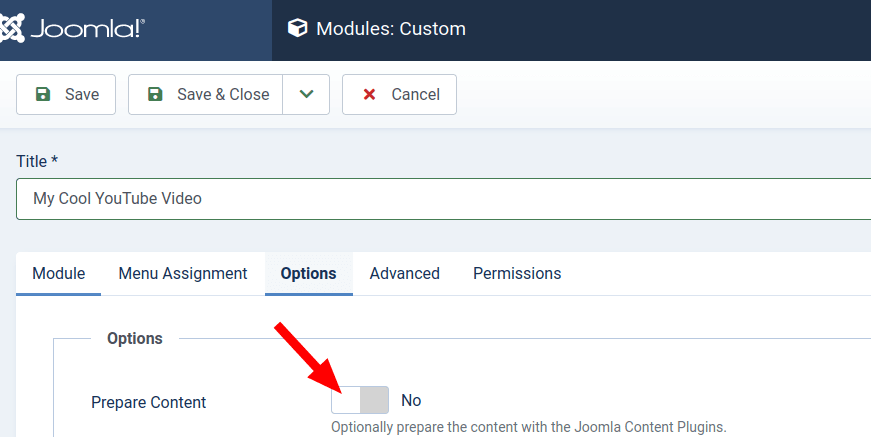Open the Menu Assignment tab

tap(183, 273)
